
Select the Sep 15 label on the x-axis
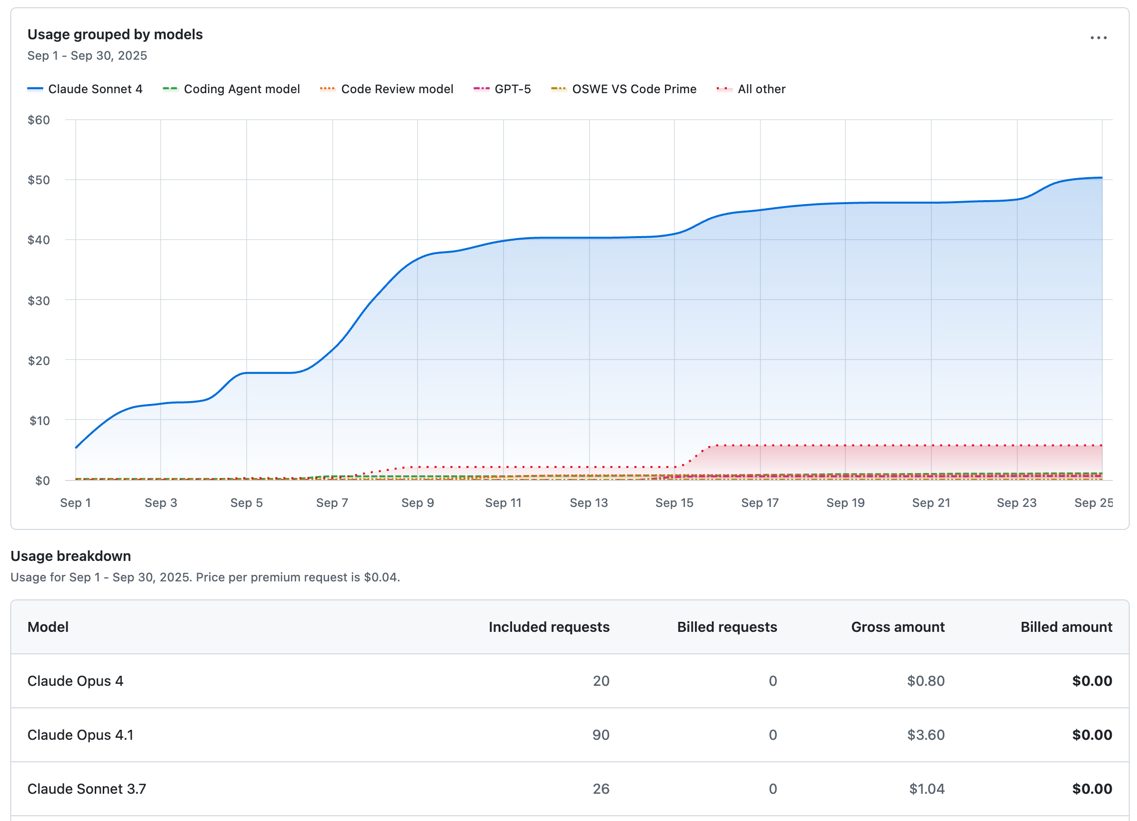[x=675, y=503]
